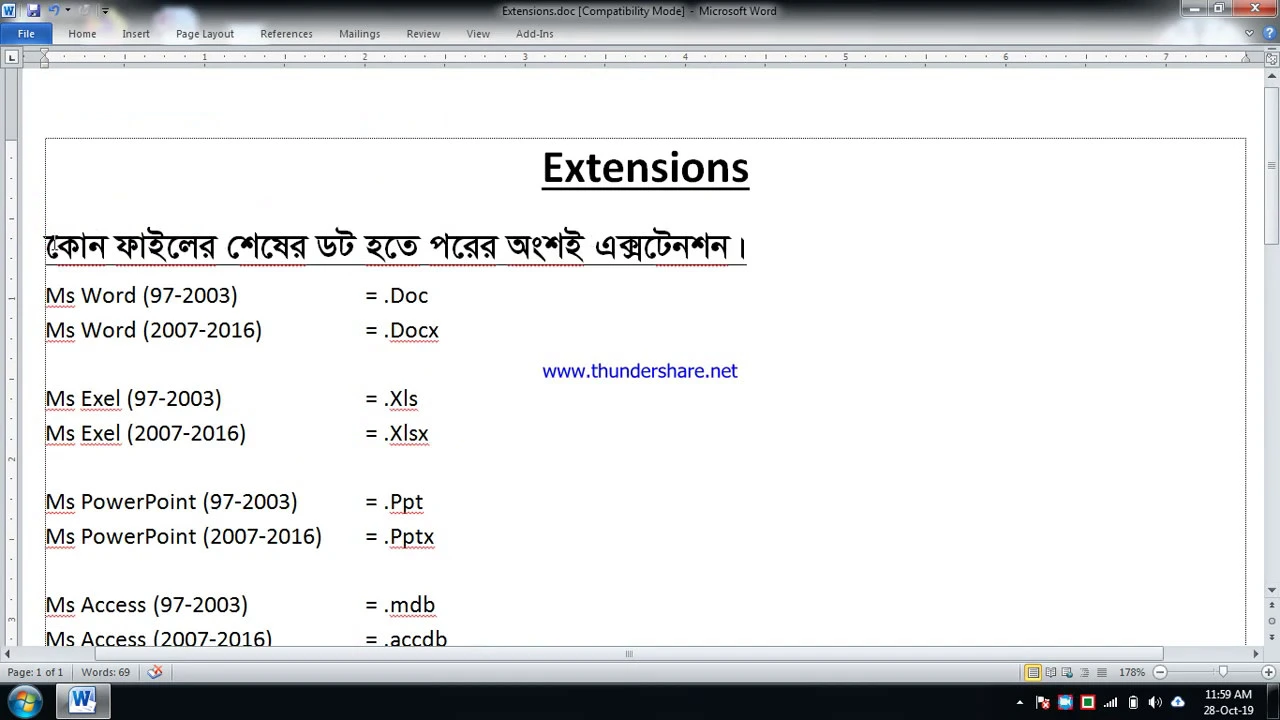Switch to Outline view
Screen dimensions: 1280x720
[x=1084, y=672]
